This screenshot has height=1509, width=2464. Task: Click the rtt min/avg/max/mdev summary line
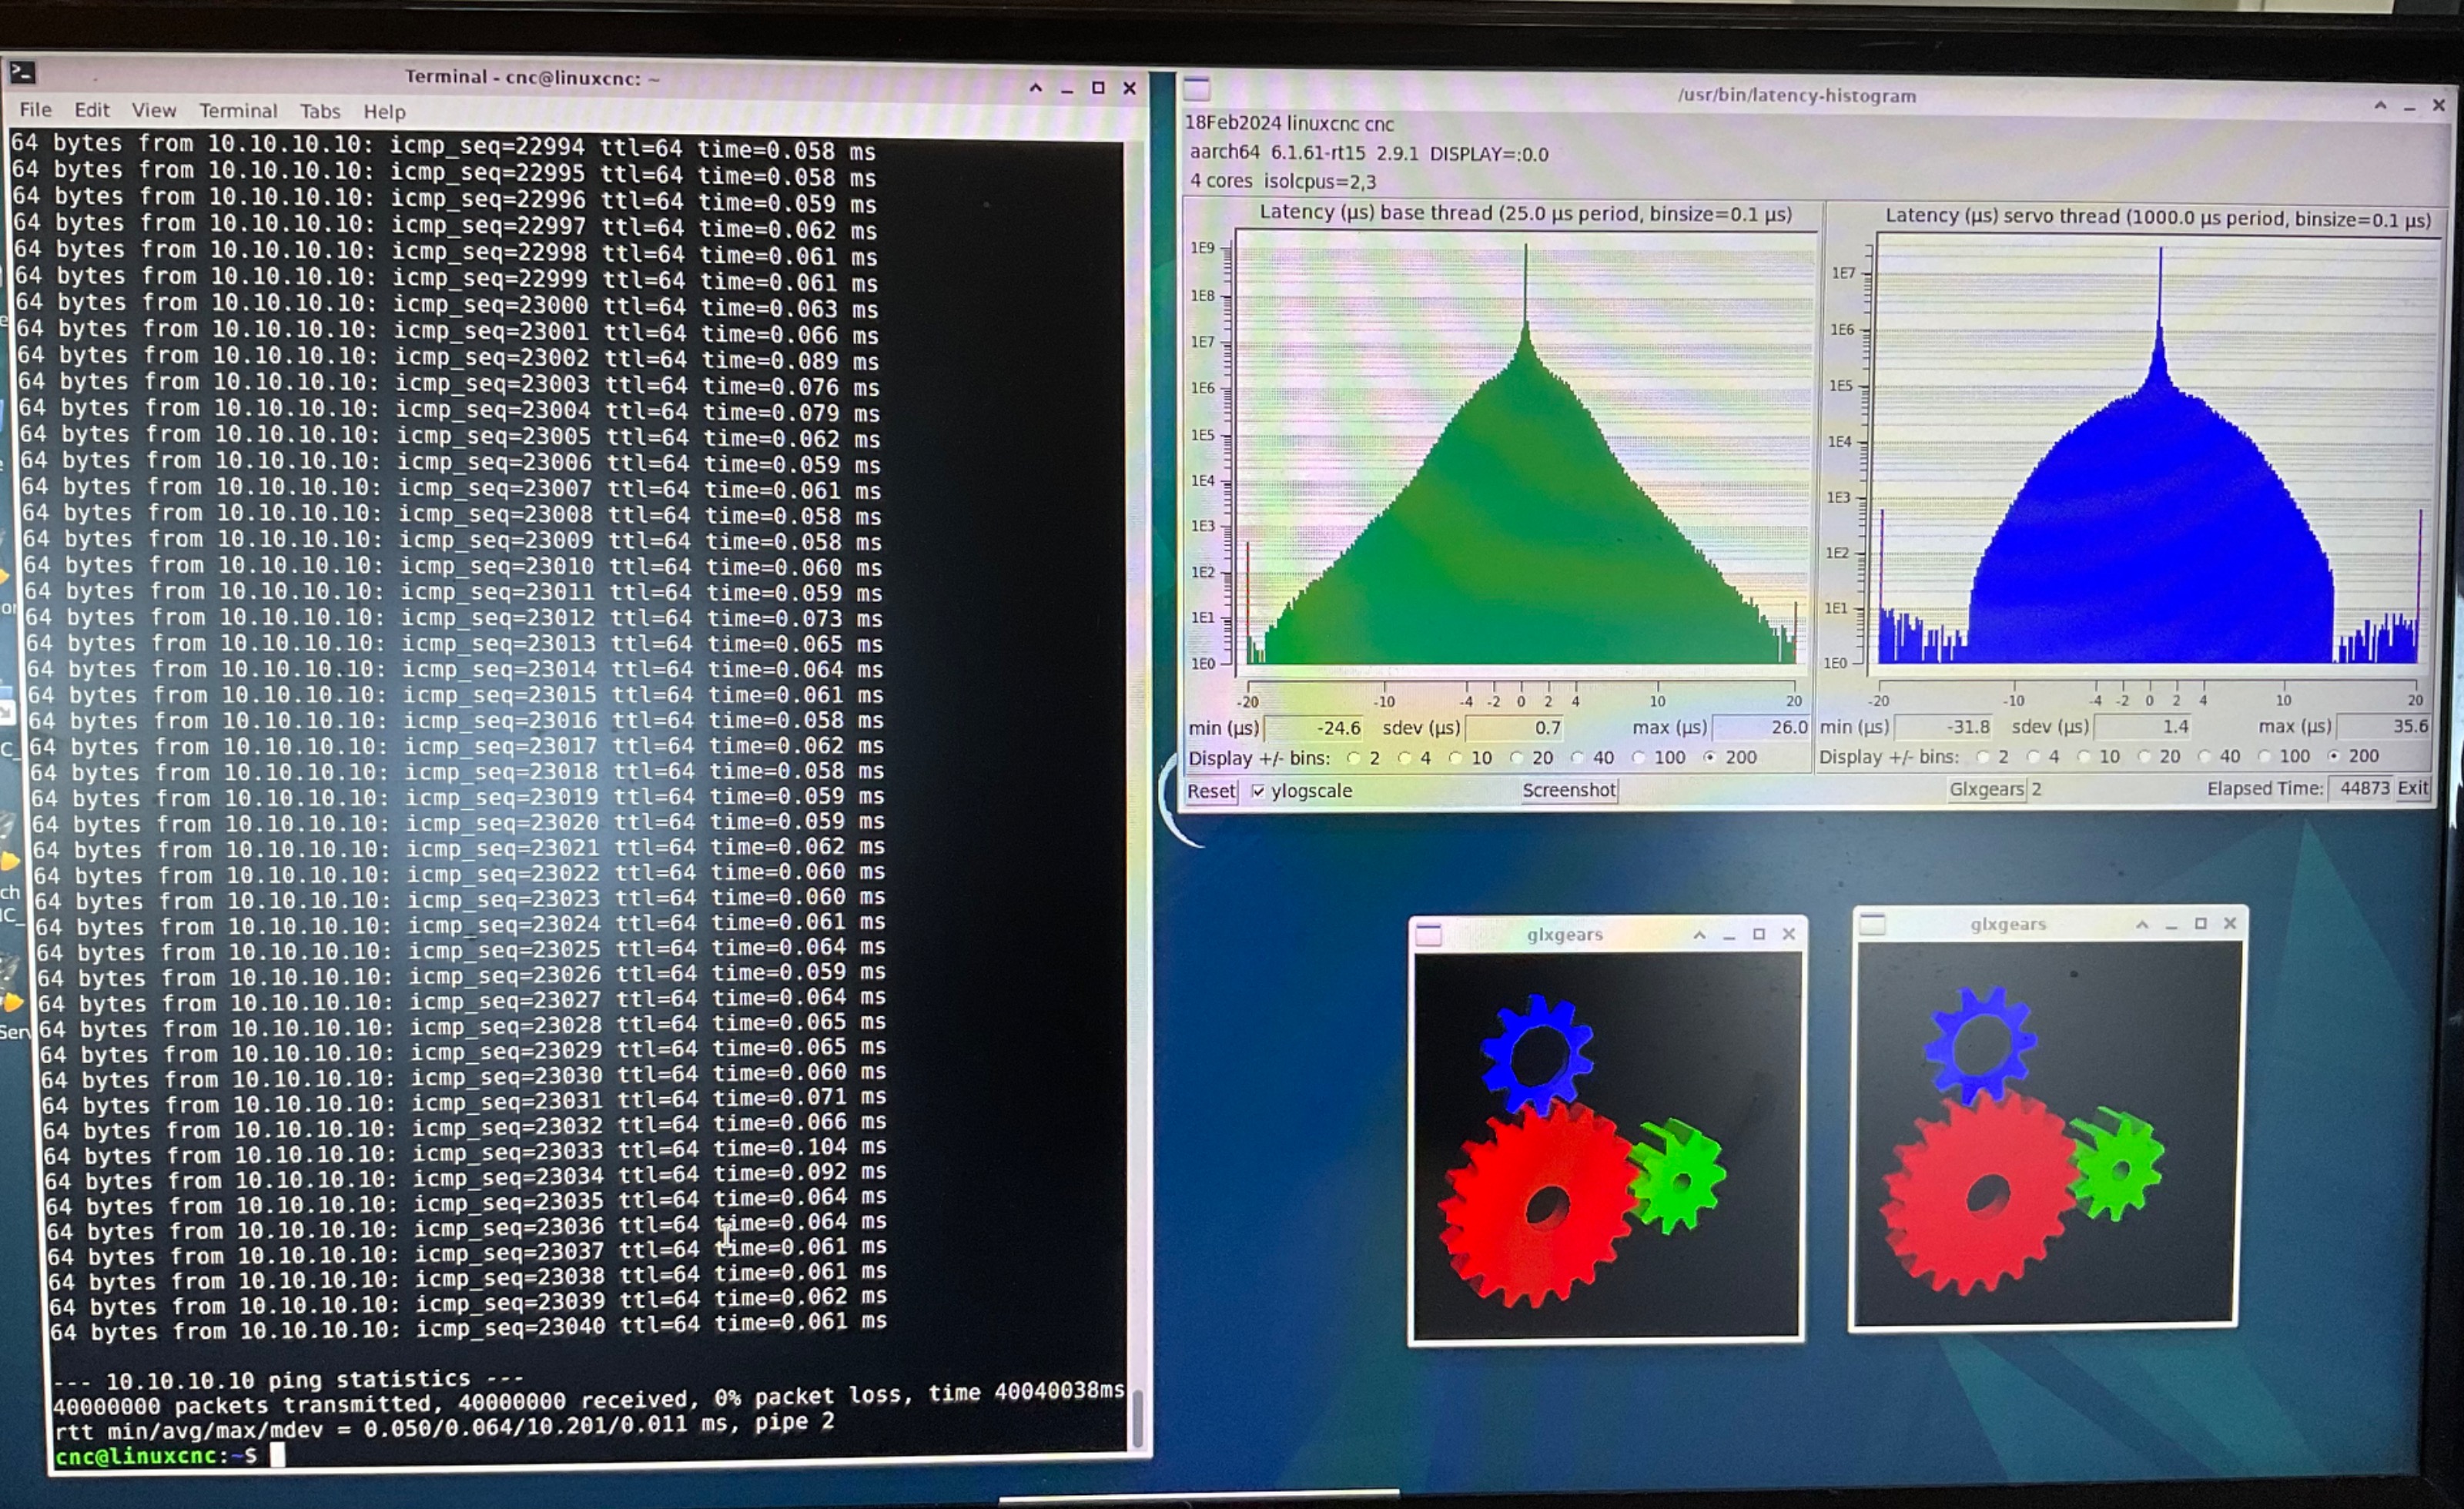click(x=445, y=1427)
